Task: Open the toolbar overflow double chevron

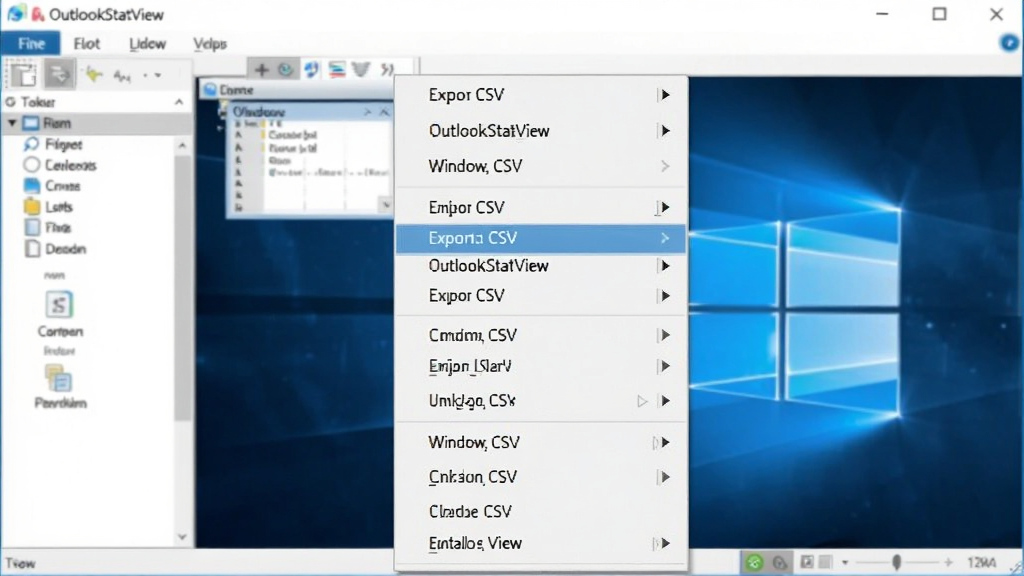Action: tap(388, 69)
